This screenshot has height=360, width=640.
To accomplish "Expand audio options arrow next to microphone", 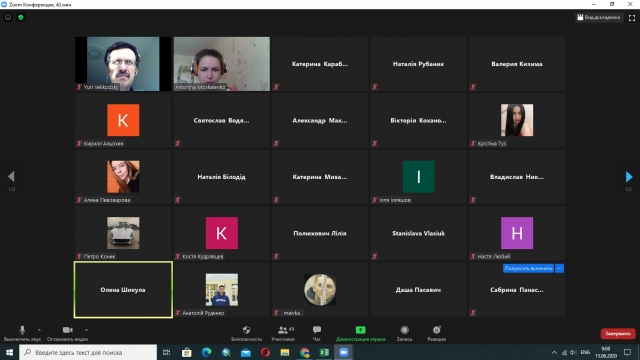I will click(x=39, y=330).
